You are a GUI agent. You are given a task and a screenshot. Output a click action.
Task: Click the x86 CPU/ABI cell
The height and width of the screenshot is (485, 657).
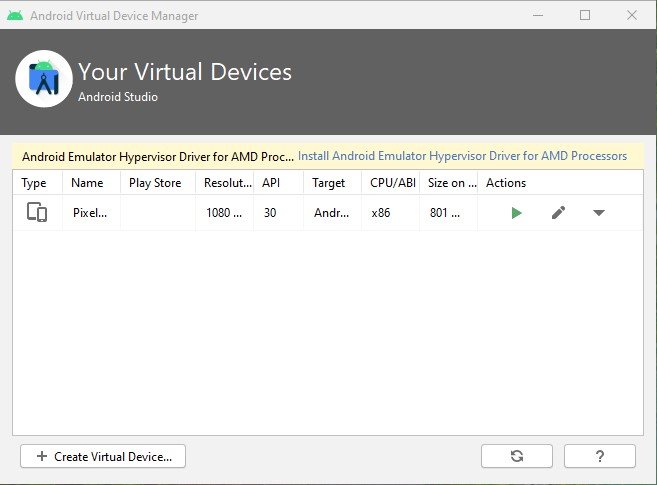391,213
